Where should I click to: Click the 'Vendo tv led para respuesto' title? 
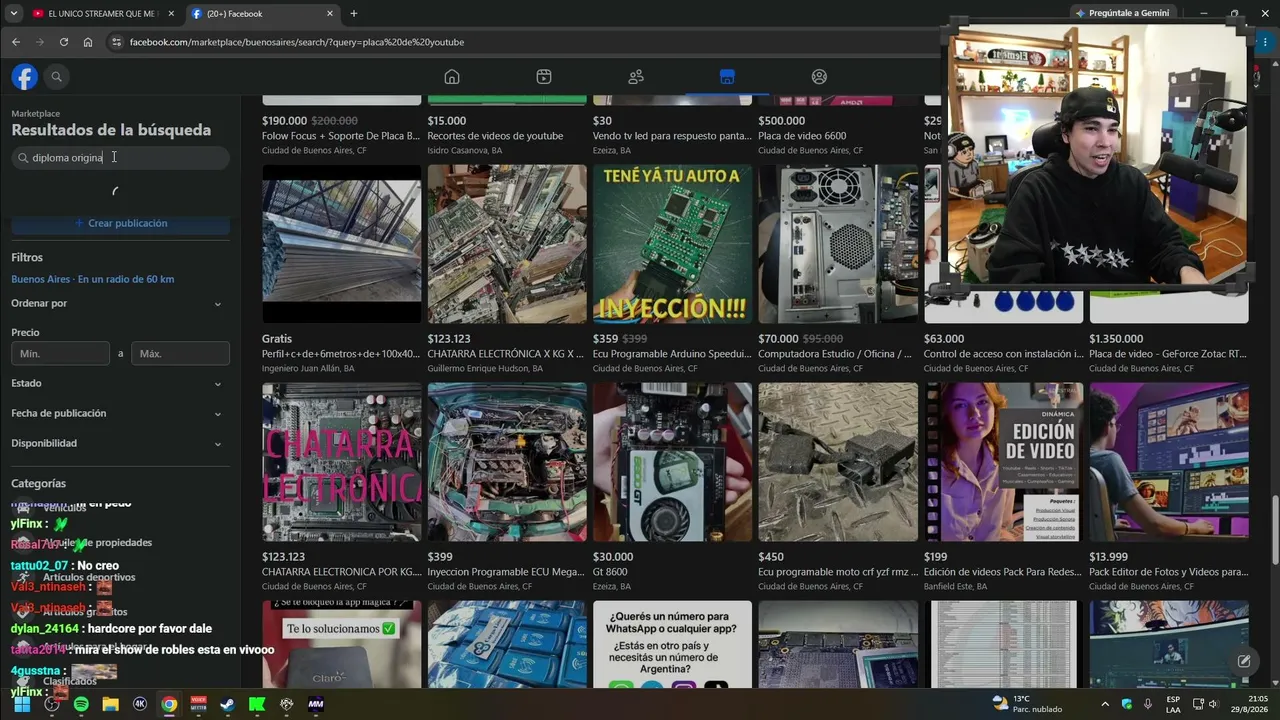pos(672,136)
